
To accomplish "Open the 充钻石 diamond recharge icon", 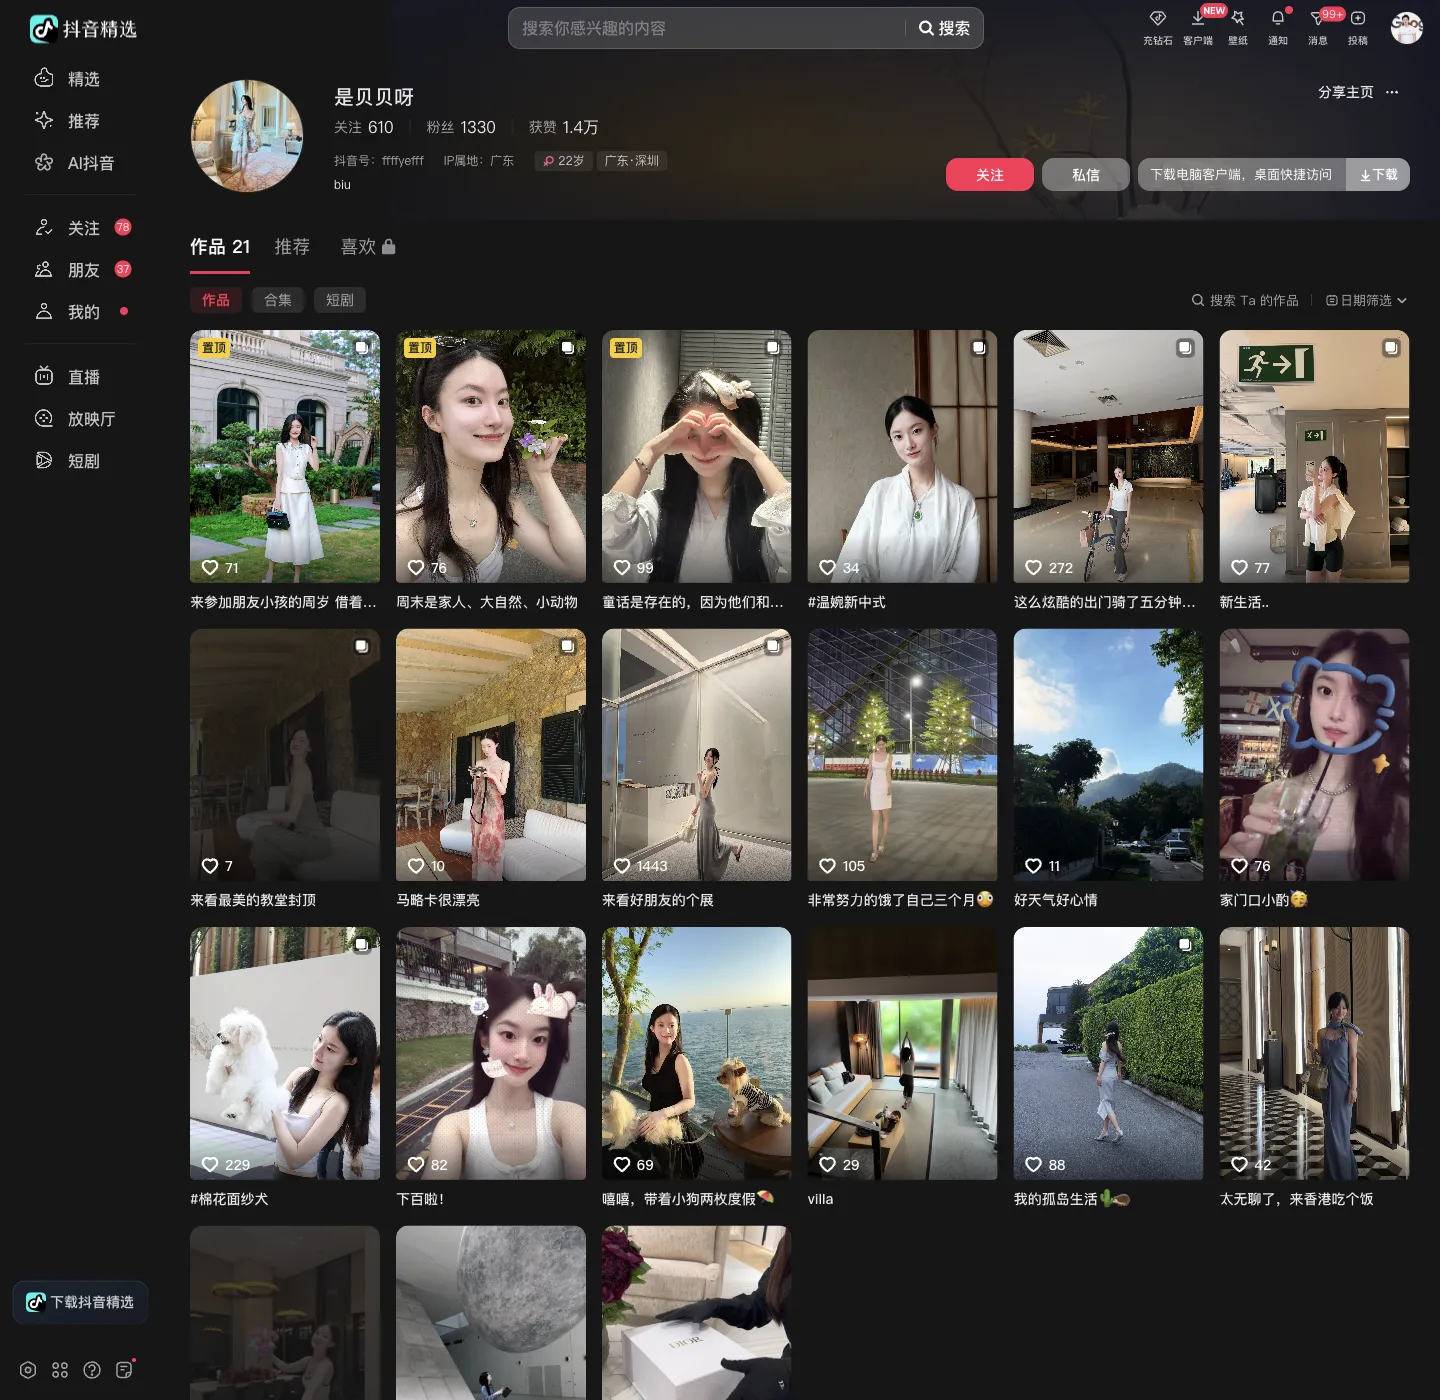I will [1158, 18].
